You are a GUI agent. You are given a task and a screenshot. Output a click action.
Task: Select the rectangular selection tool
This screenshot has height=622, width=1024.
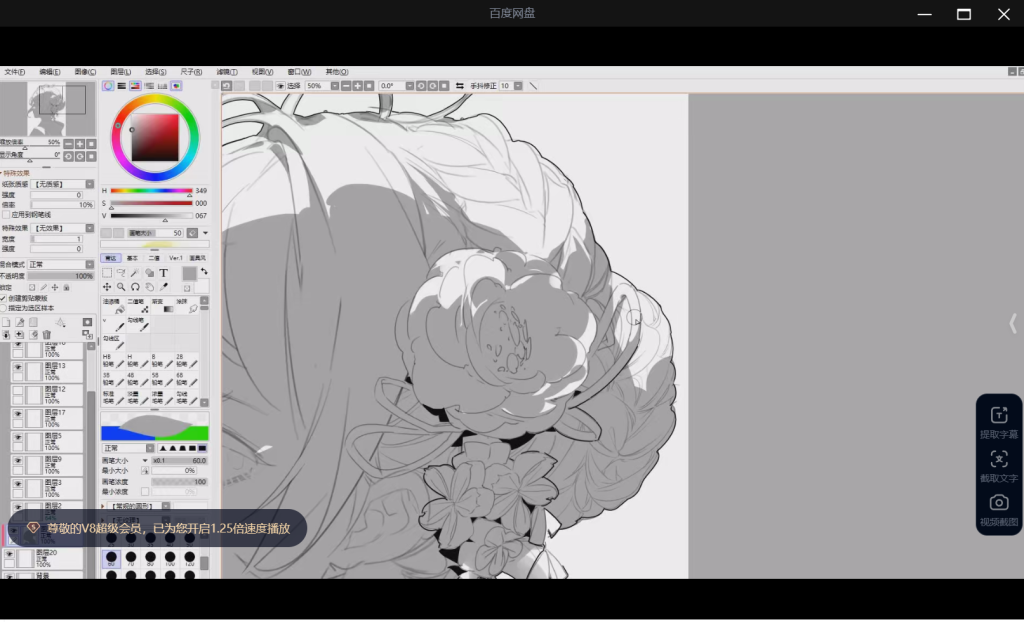[107, 272]
